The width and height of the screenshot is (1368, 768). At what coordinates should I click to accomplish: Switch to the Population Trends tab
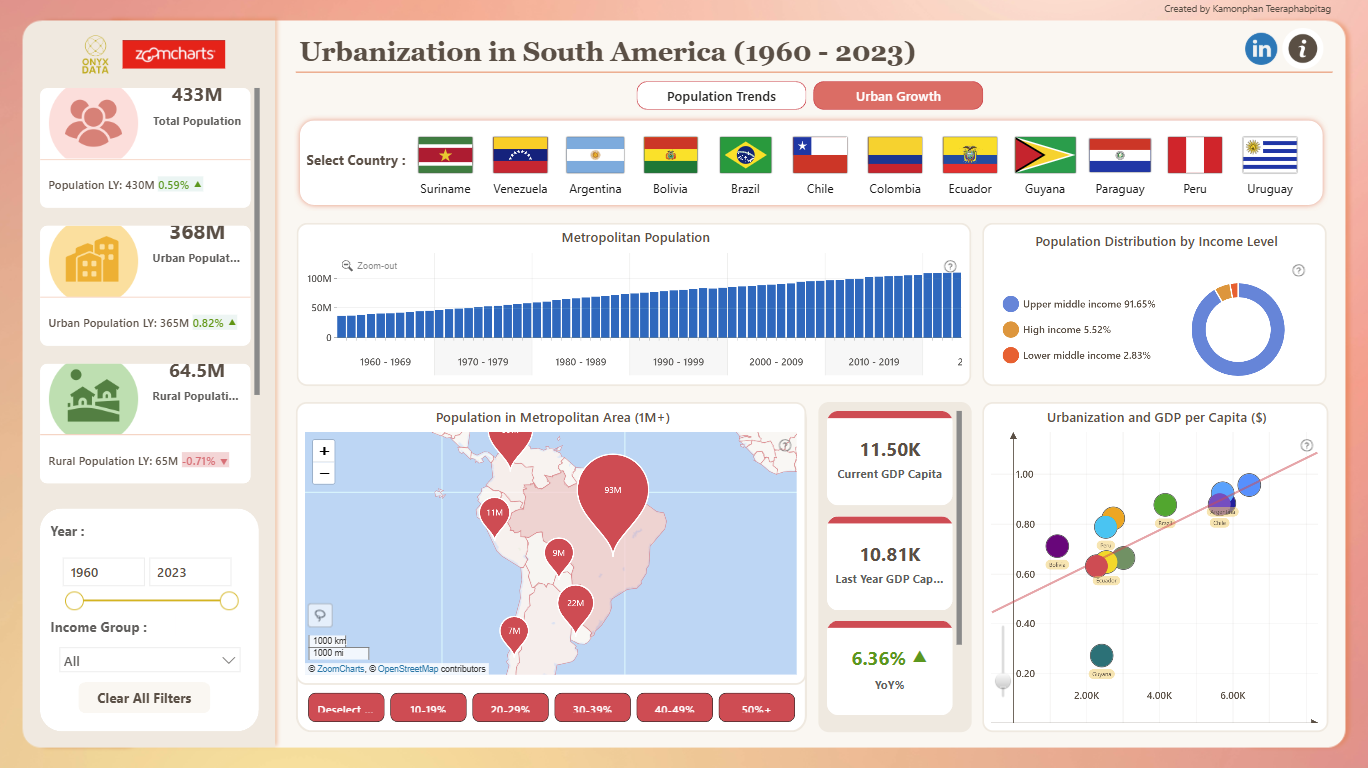click(x=721, y=96)
